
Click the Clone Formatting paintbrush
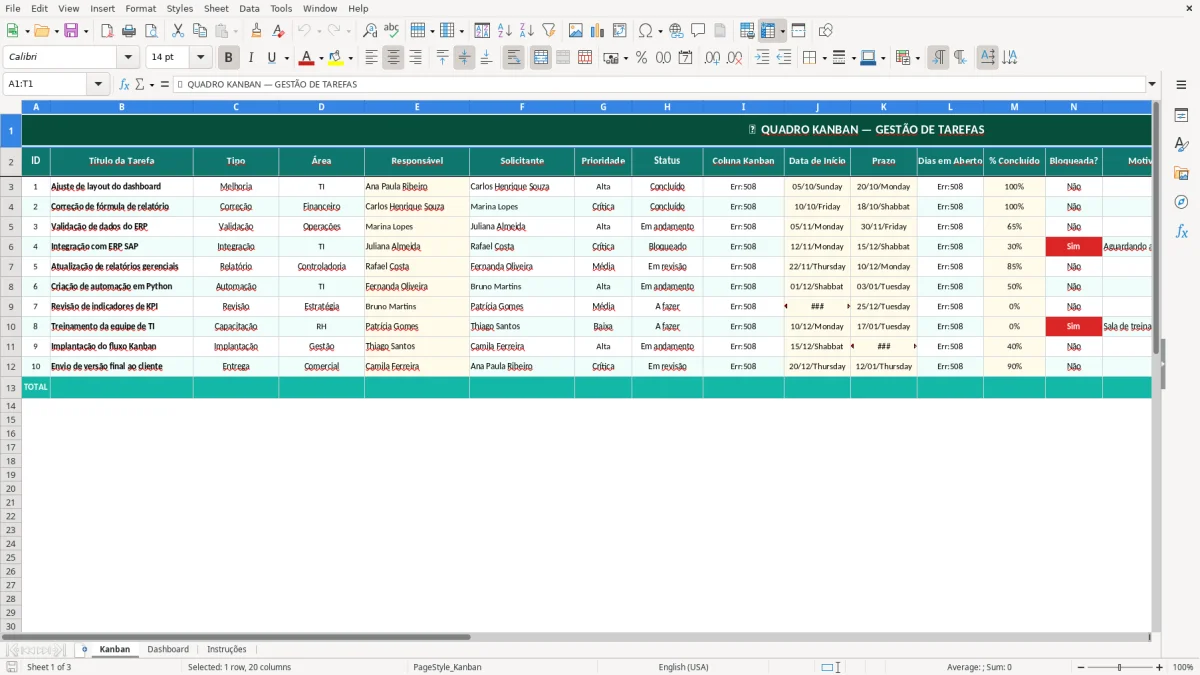(257, 31)
